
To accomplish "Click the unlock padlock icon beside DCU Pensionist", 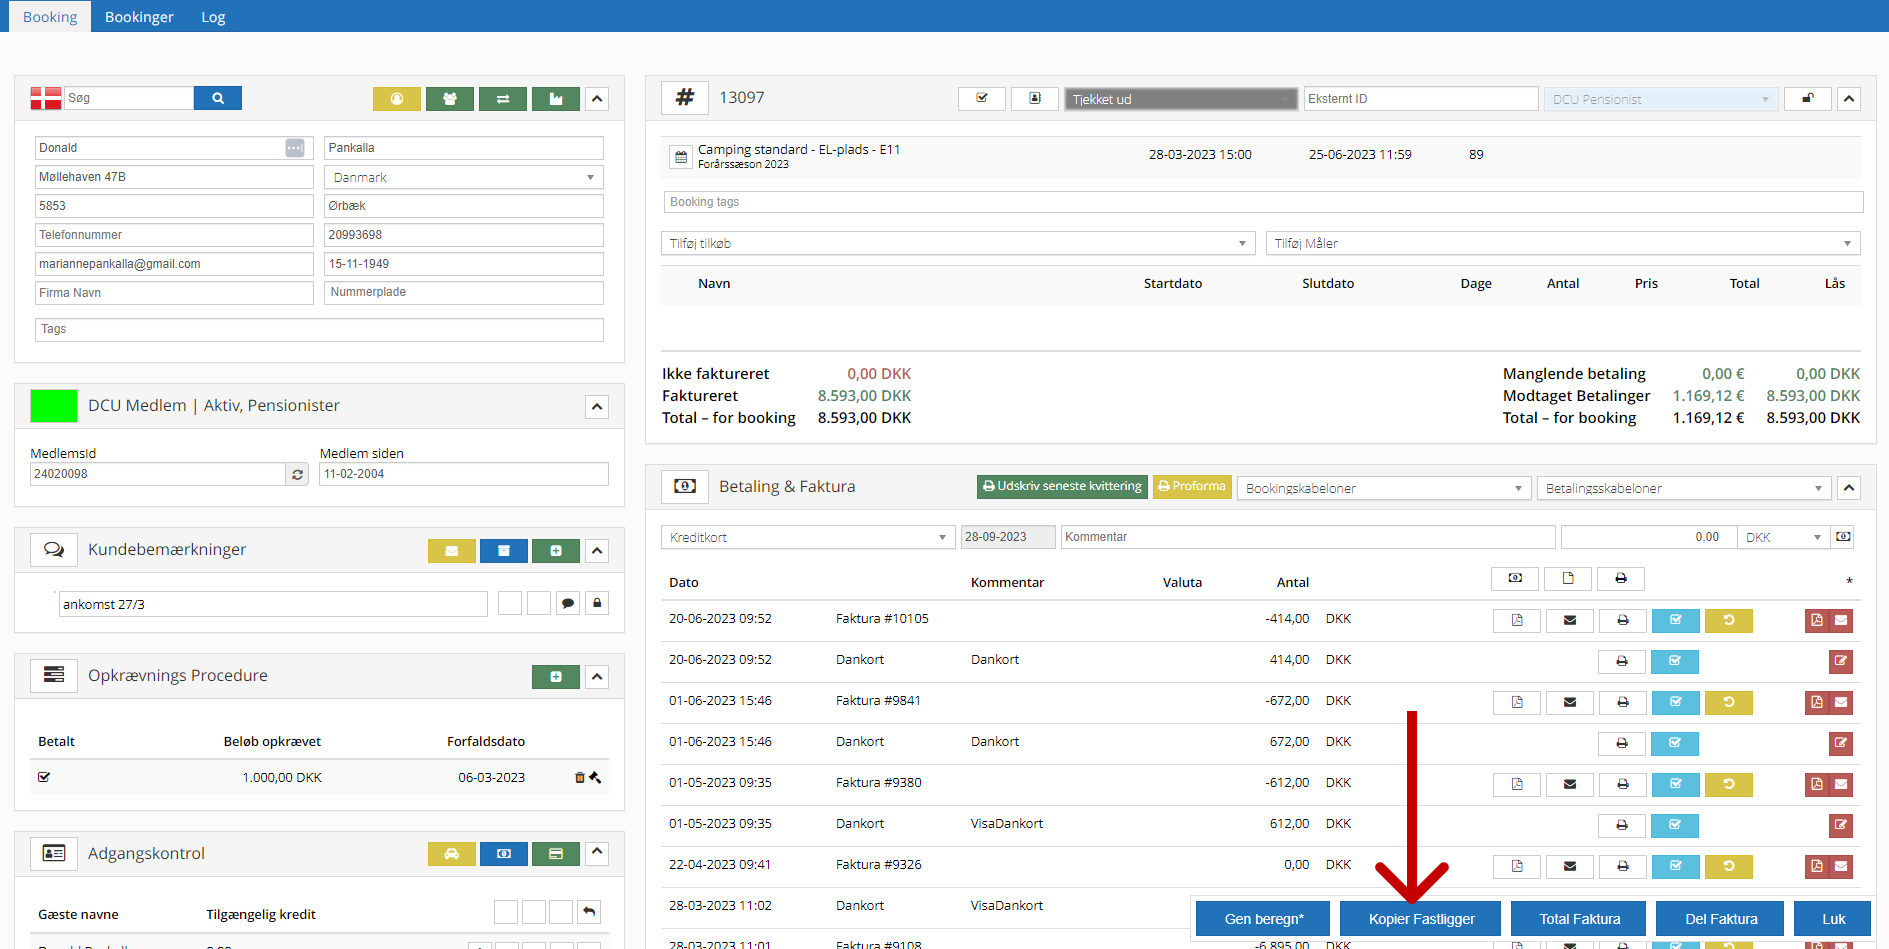I will [1808, 99].
